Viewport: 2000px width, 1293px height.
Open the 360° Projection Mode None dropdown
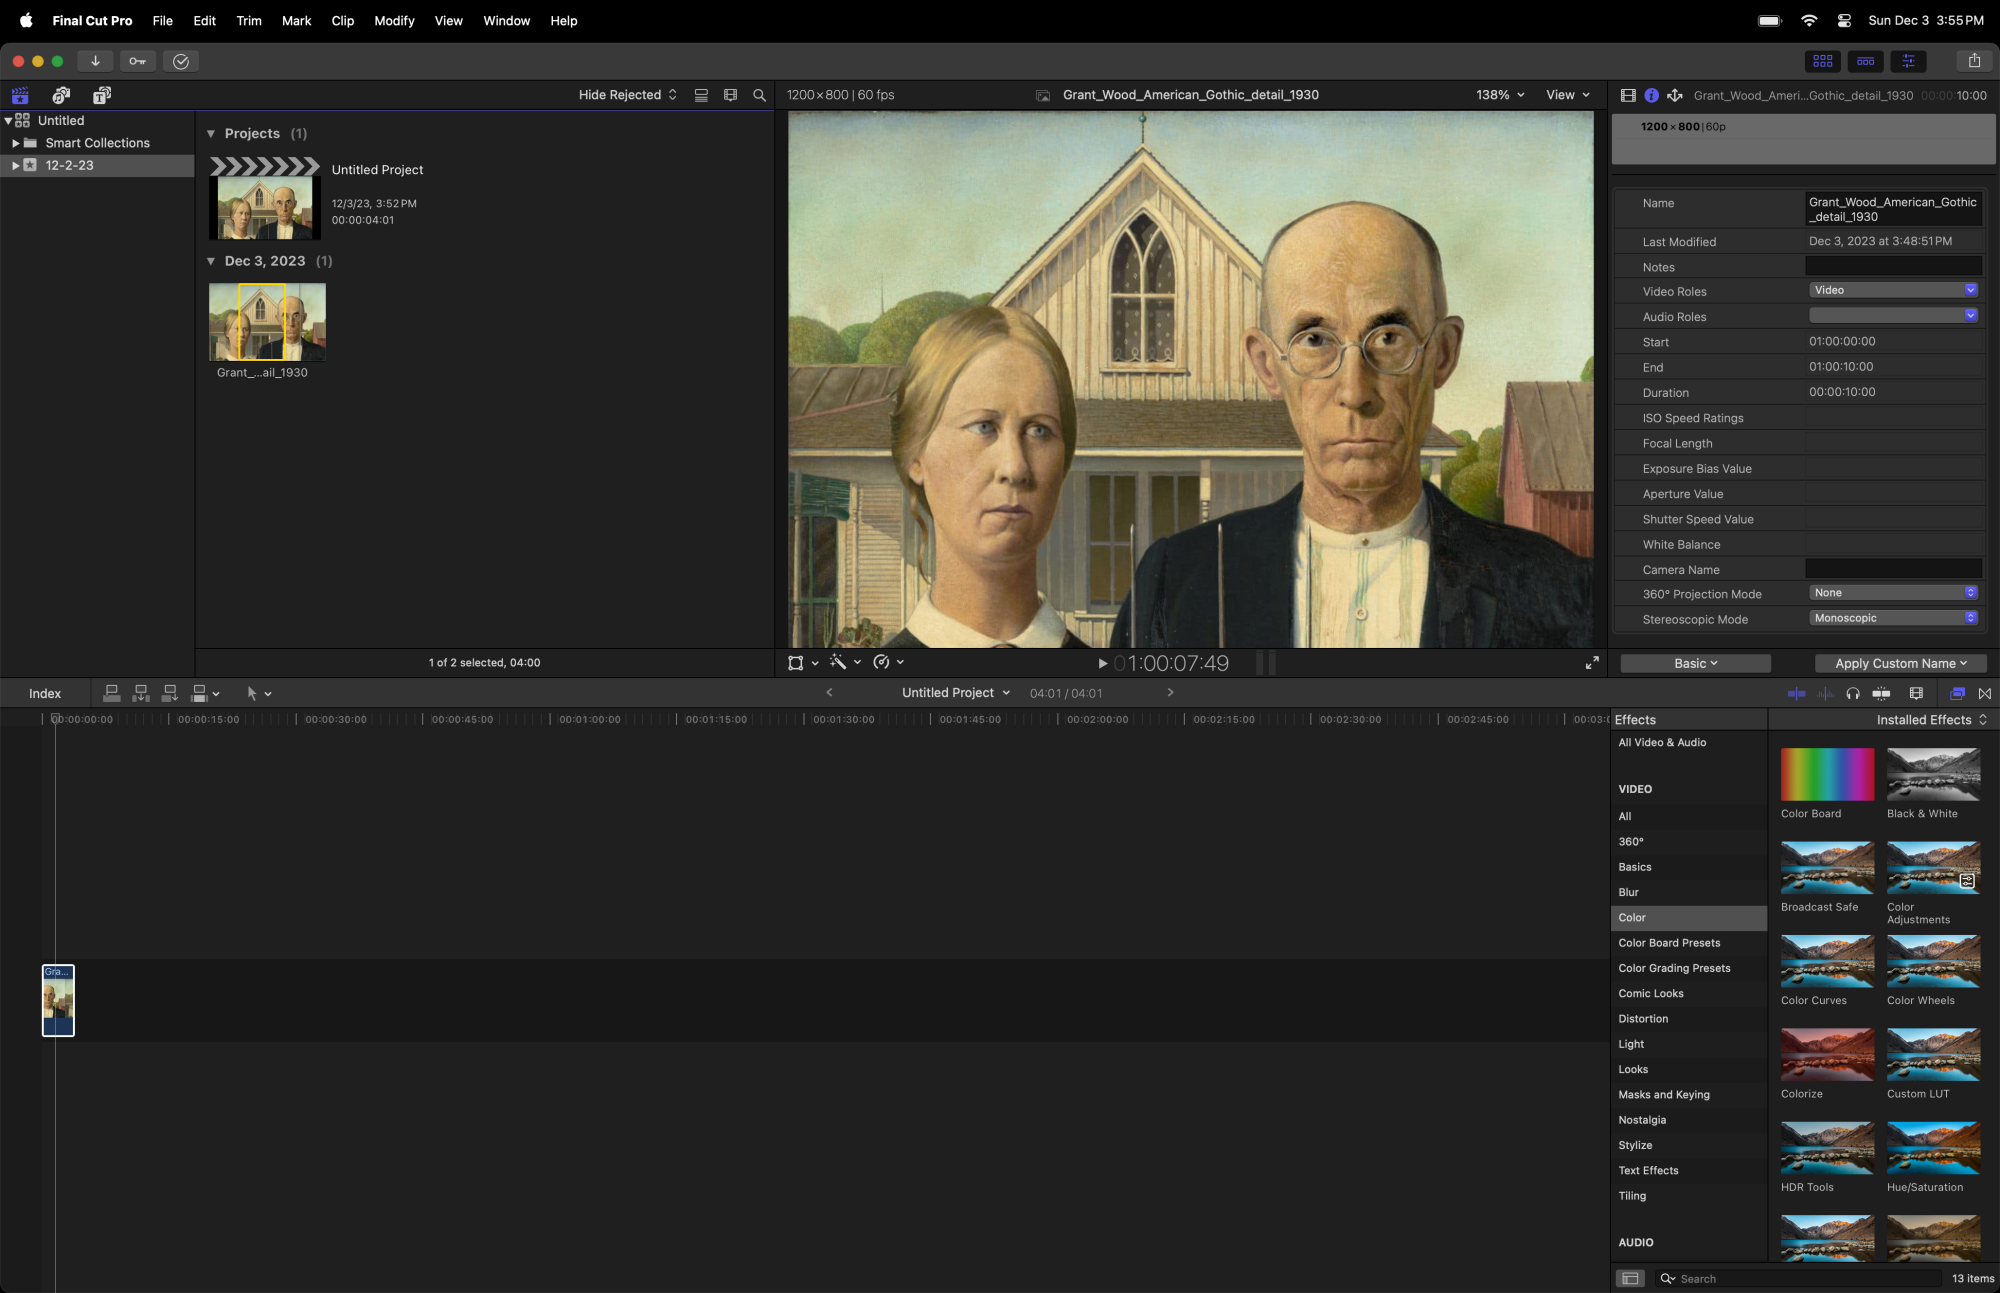1893,593
